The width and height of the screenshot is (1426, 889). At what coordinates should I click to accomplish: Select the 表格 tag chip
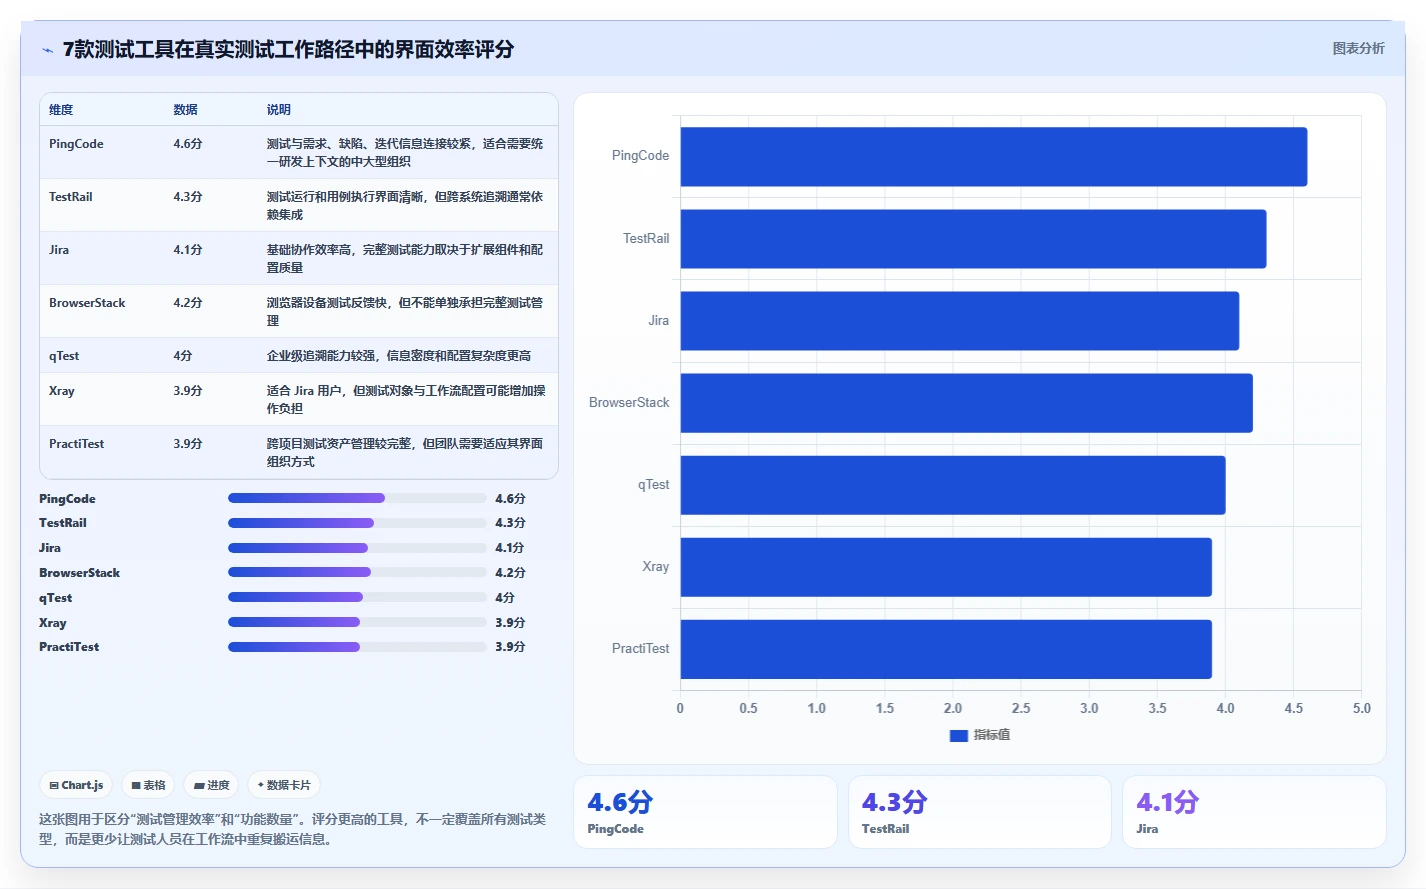pyautogui.click(x=148, y=785)
